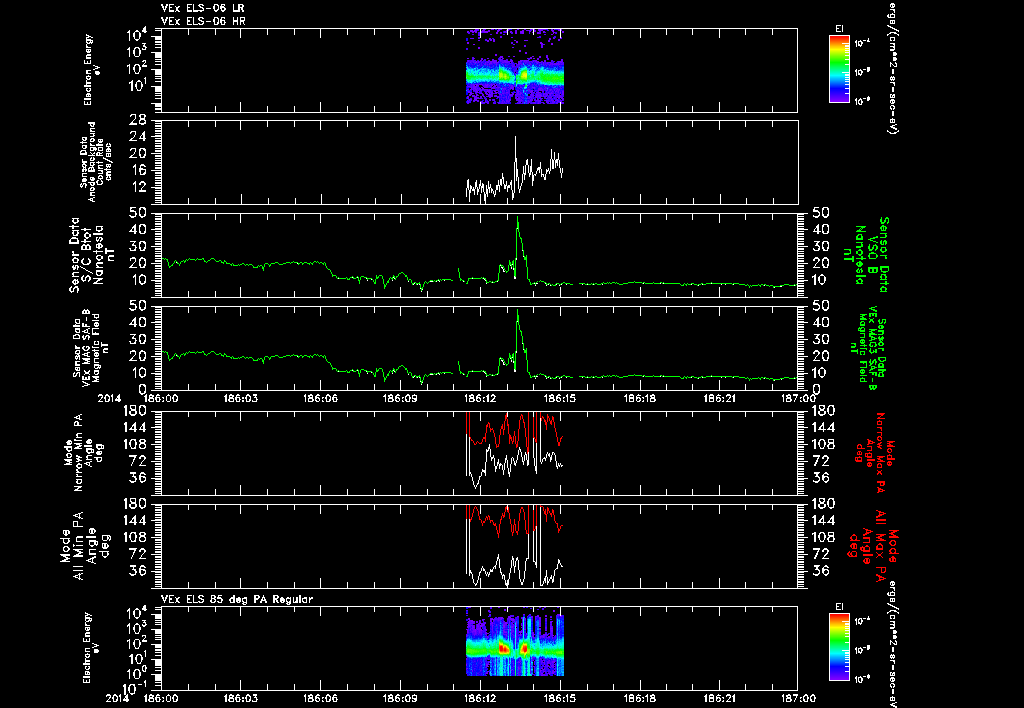Click the '186:12' tick under the MAG SAF-B panel

(x=480, y=398)
